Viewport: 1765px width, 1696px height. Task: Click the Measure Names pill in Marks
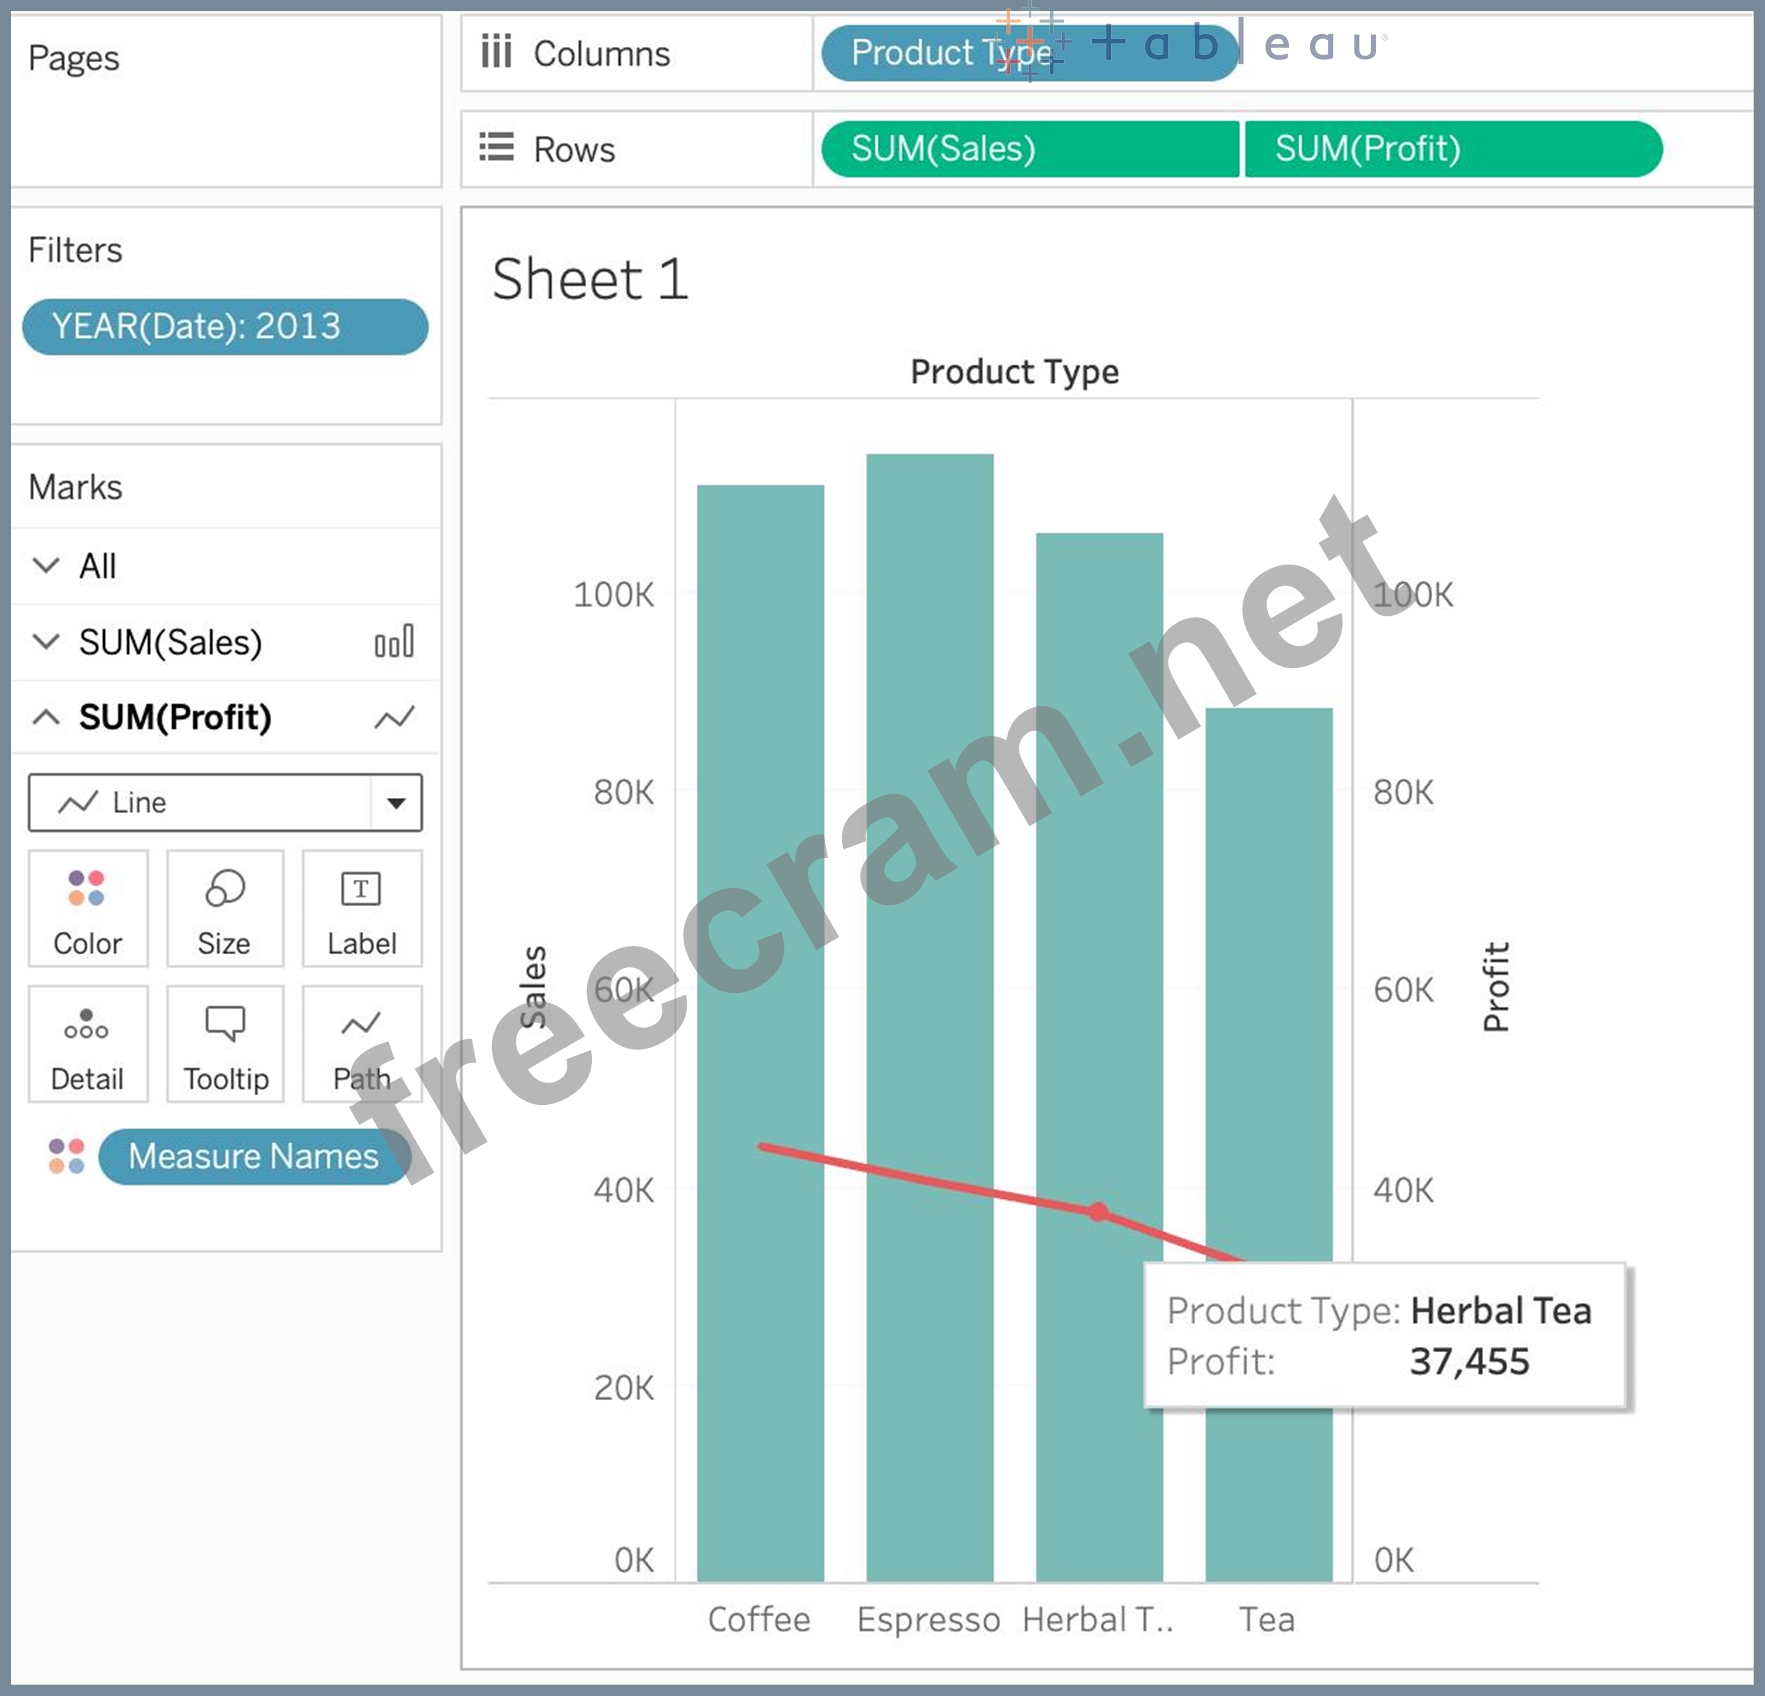[x=254, y=1156]
